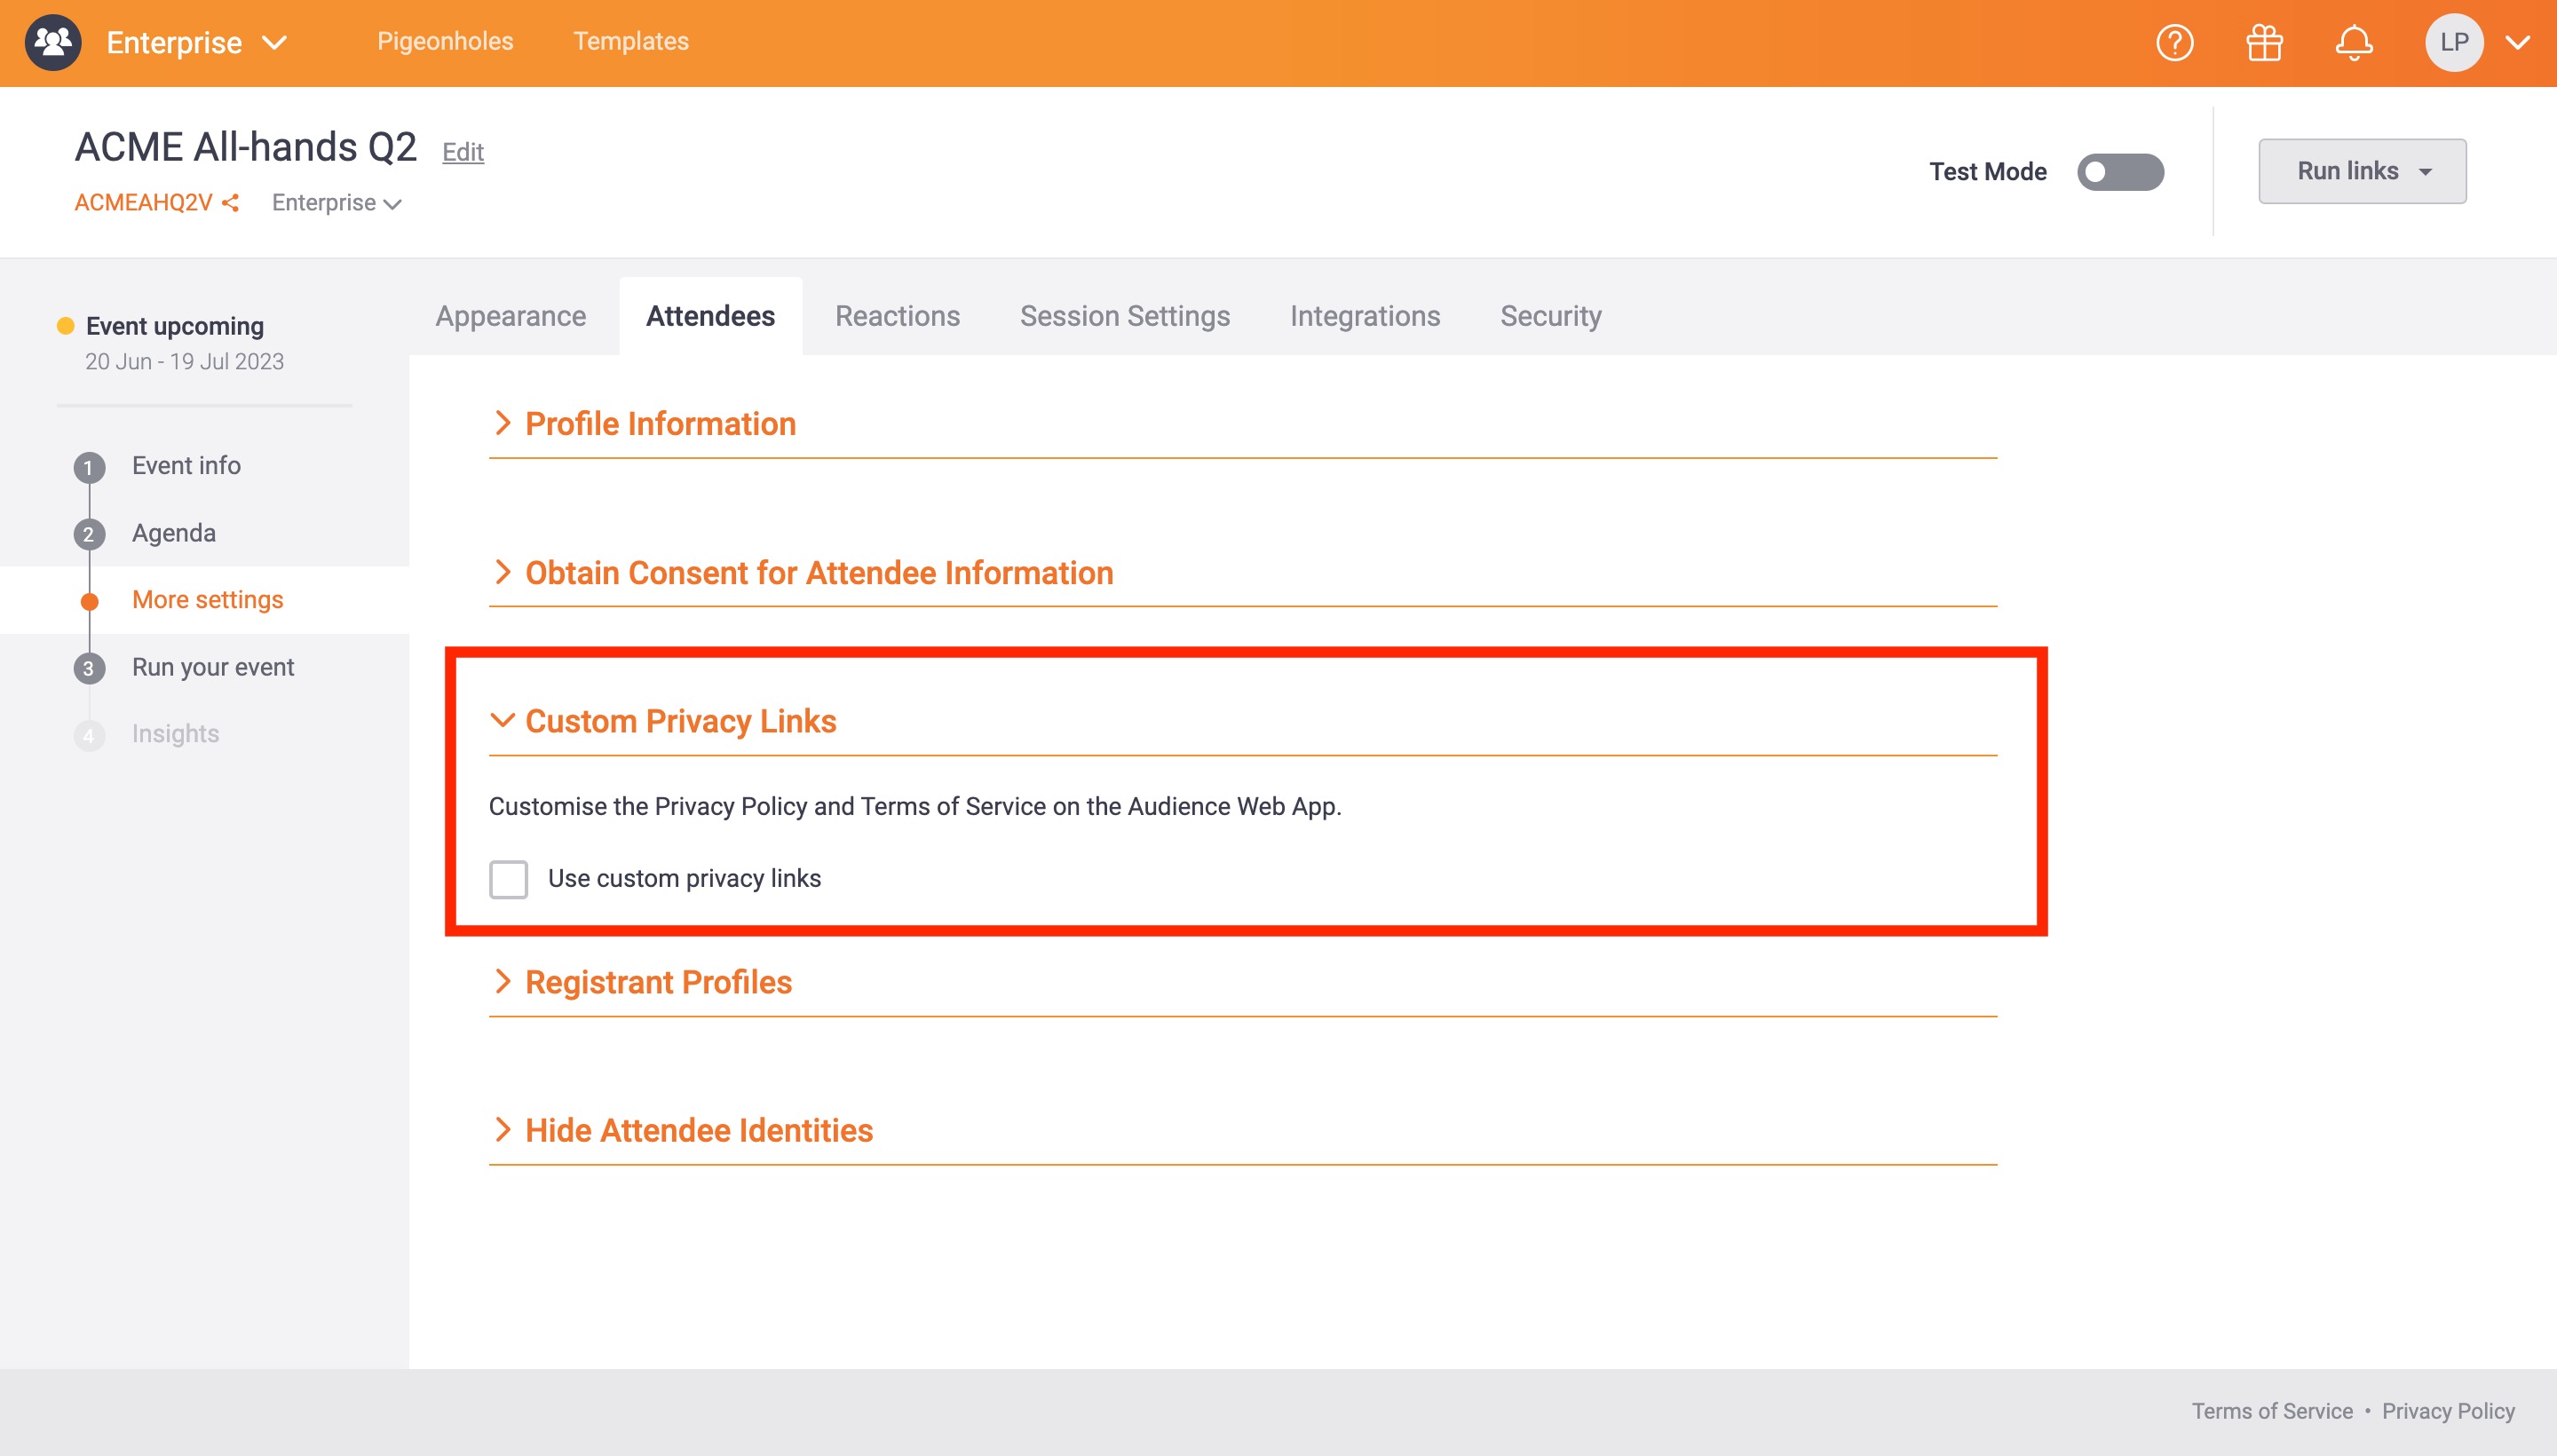This screenshot has width=2557, height=1456.
Task: Click step 3 circle for Run your event
Action: tap(89, 668)
